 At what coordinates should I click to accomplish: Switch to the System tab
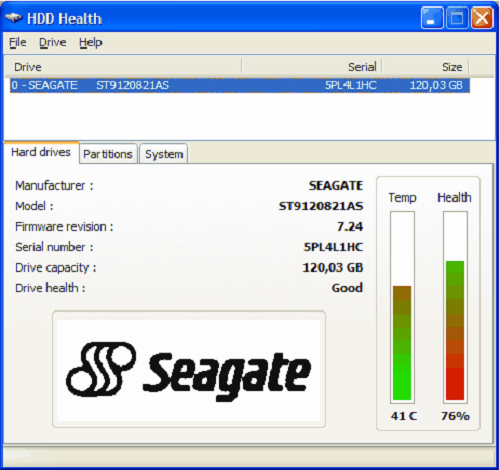pyautogui.click(x=164, y=154)
